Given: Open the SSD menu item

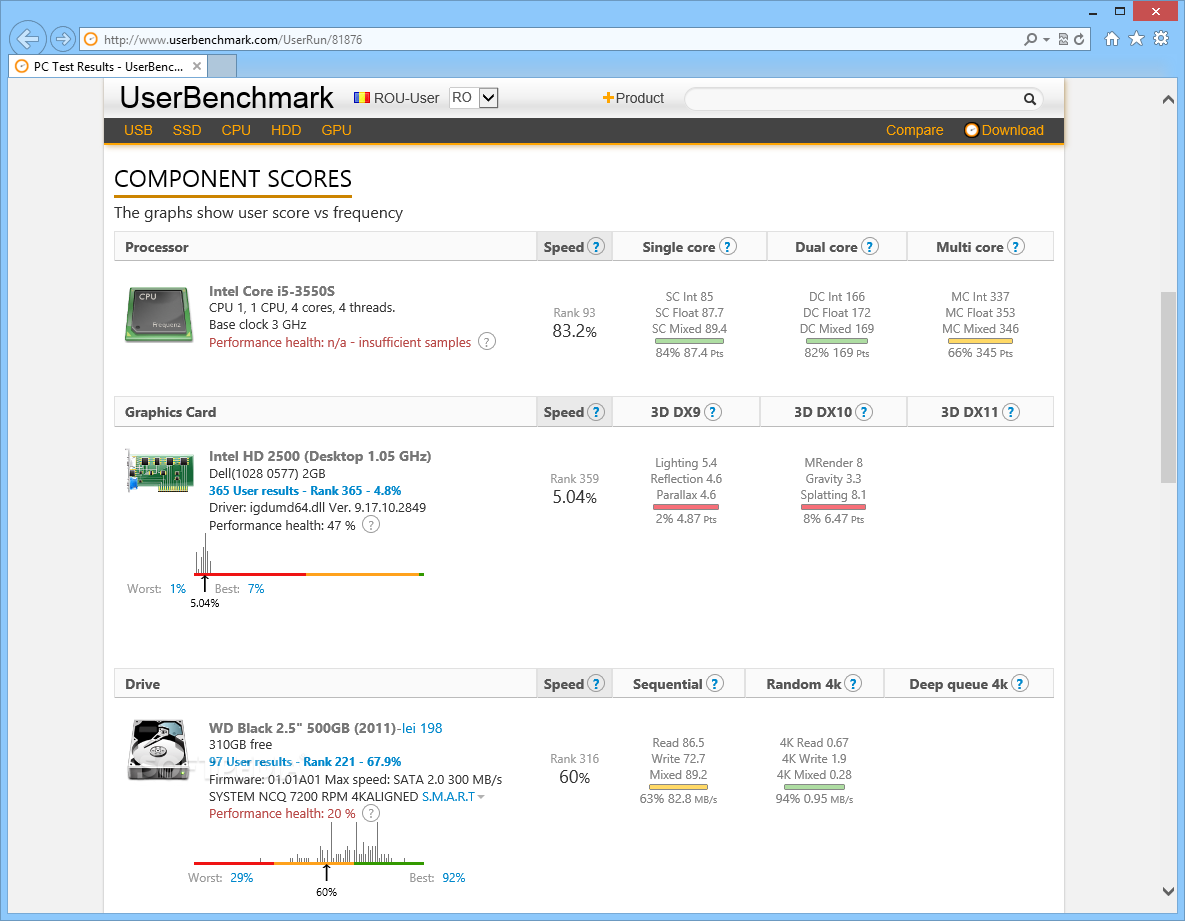Looking at the screenshot, I should coord(187,130).
